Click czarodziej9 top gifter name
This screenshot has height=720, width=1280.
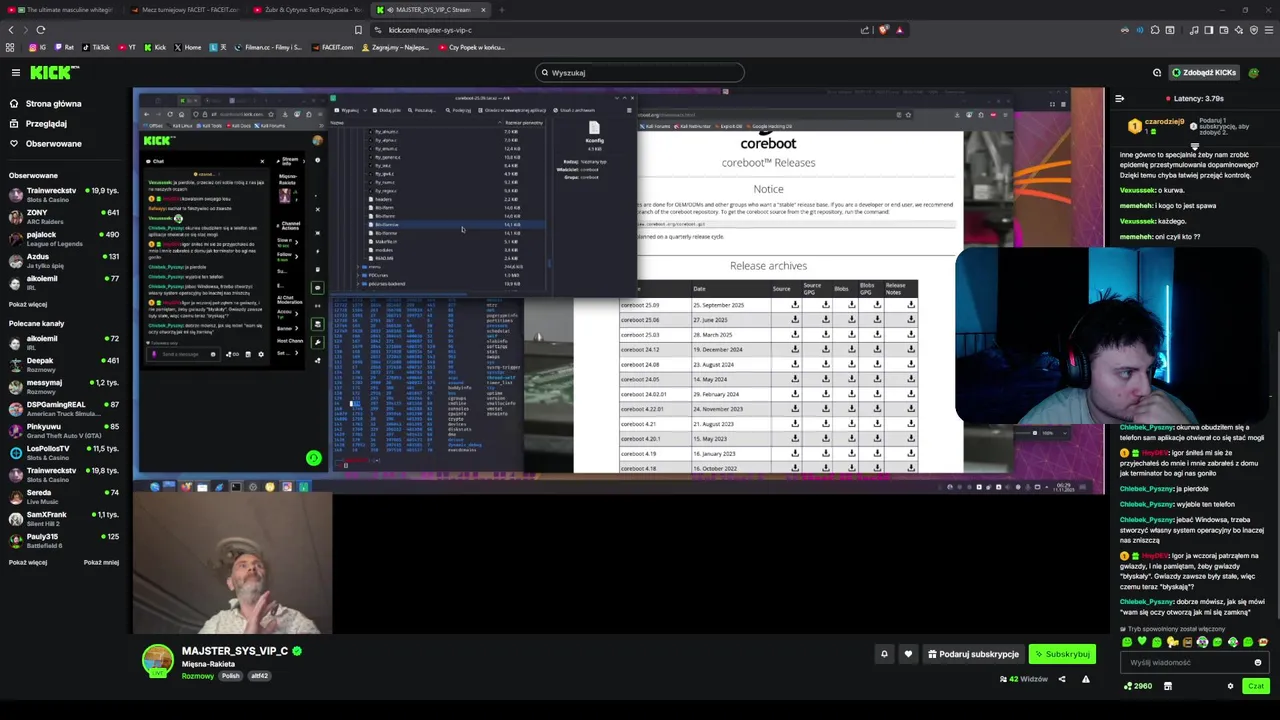point(1165,122)
